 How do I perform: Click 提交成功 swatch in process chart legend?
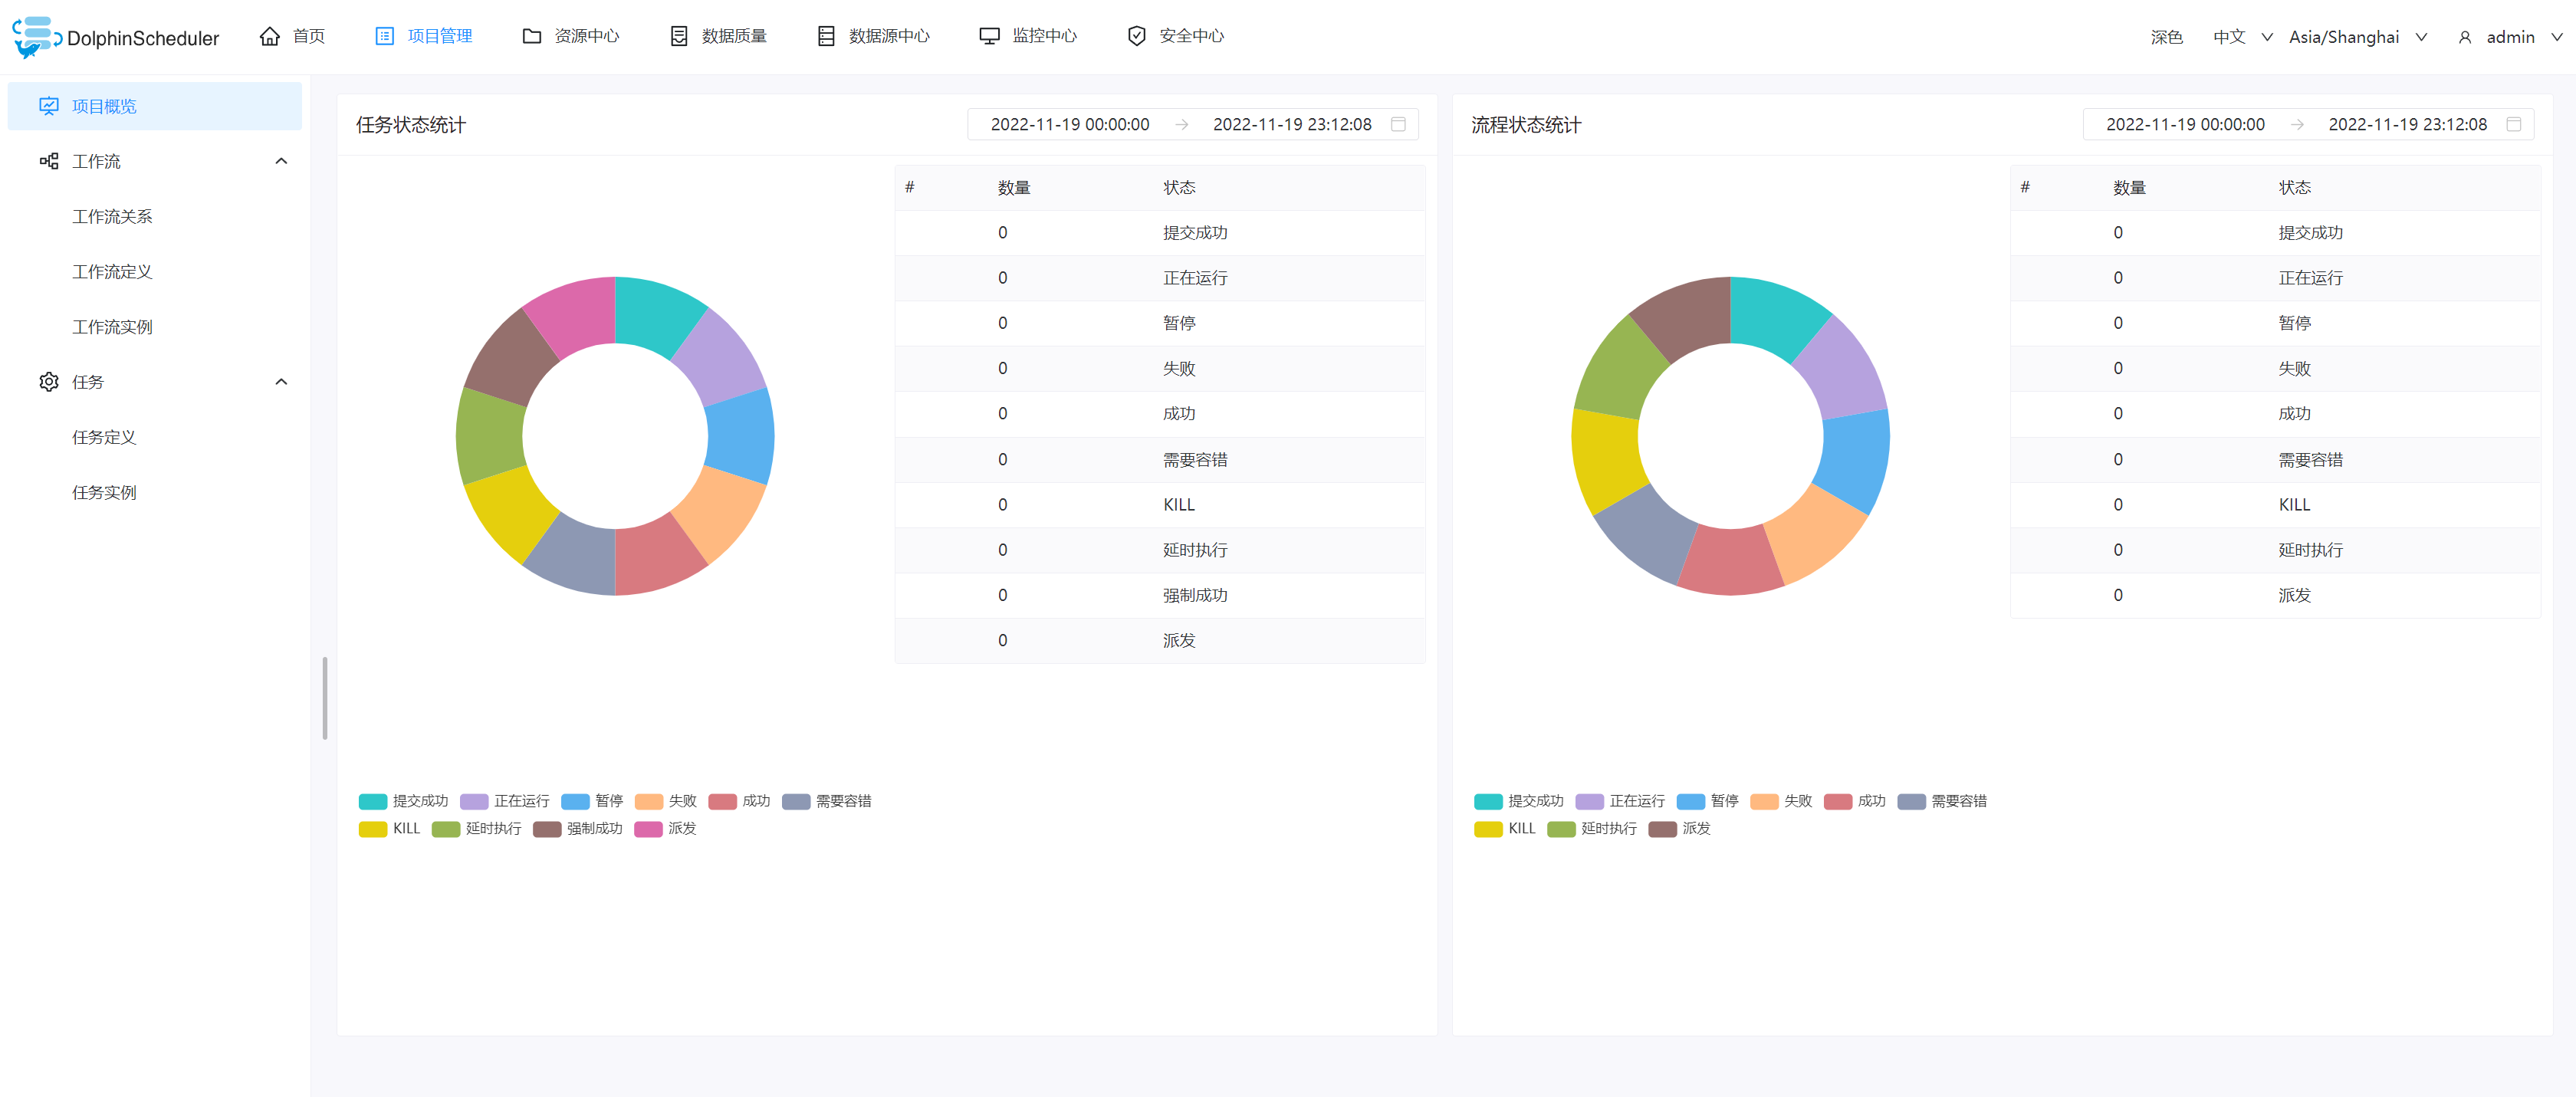(1488, 801)
